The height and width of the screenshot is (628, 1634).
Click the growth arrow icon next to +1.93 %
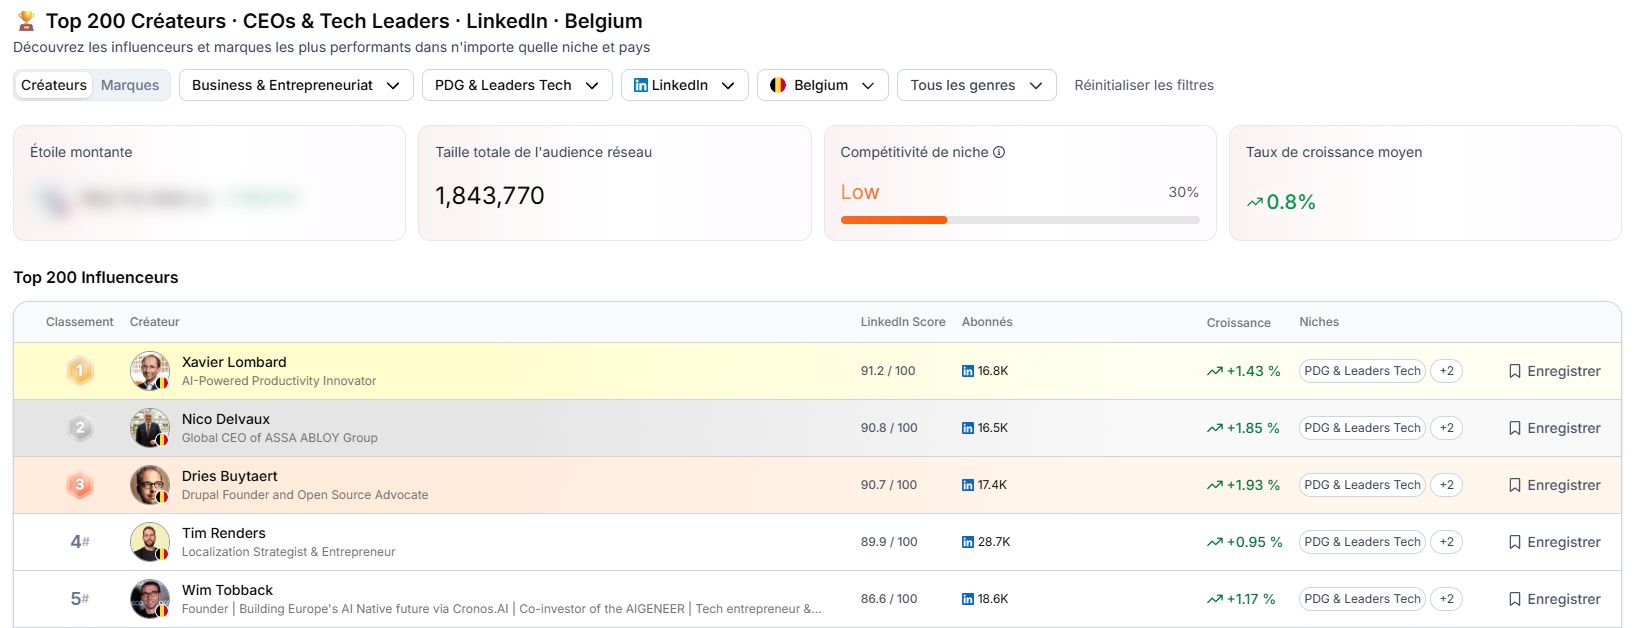1215,485
